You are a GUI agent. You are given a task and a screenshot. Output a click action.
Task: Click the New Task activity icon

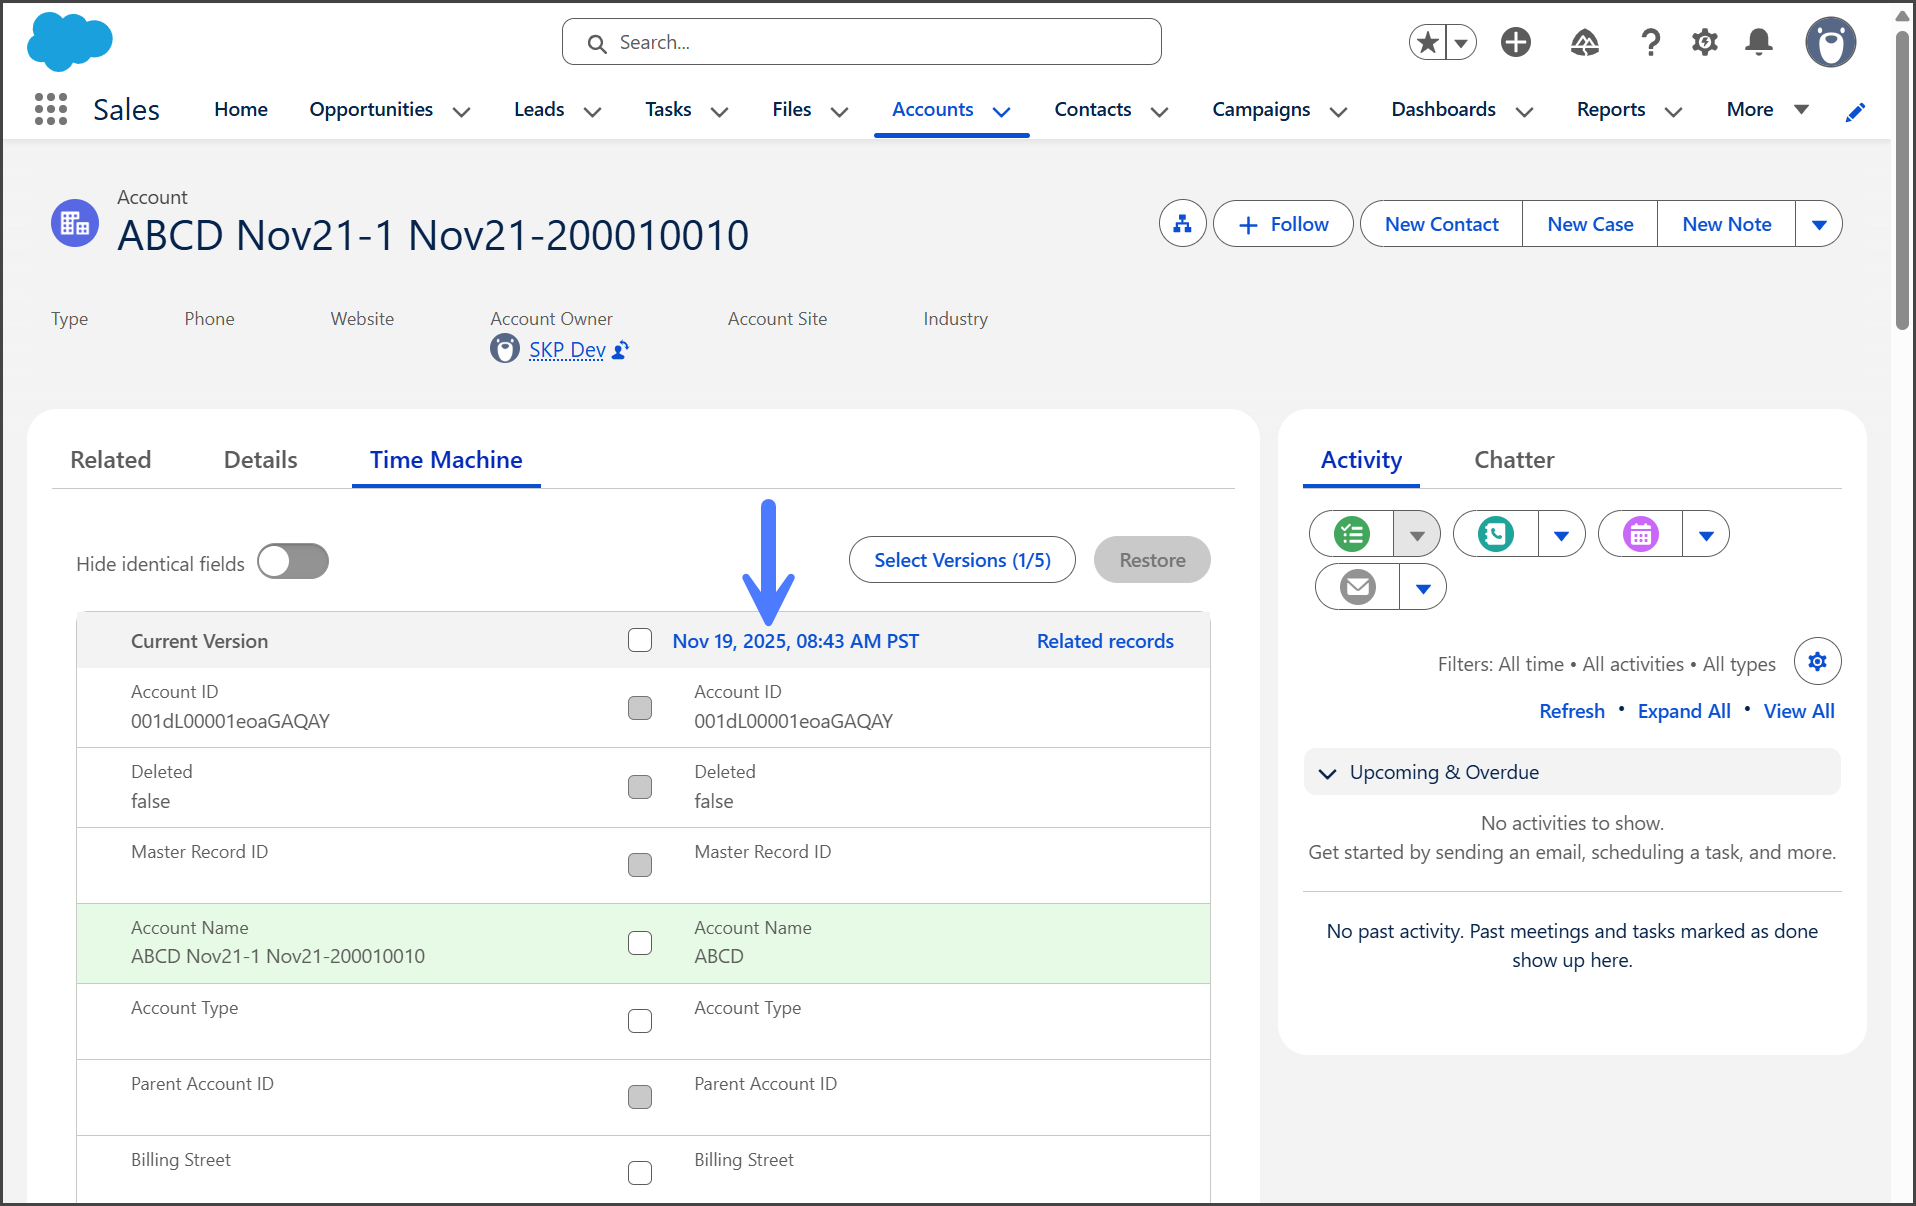point(1352,534)
